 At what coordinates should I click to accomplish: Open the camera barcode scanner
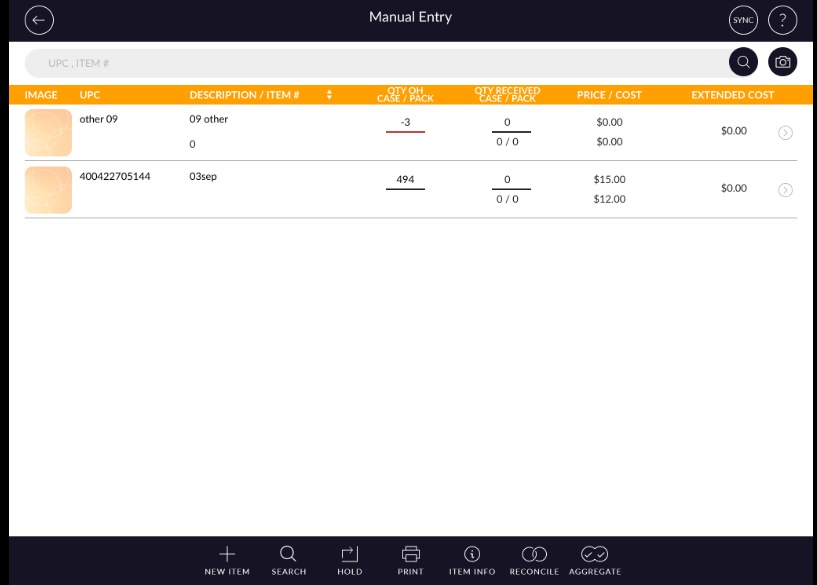[783, 62]
